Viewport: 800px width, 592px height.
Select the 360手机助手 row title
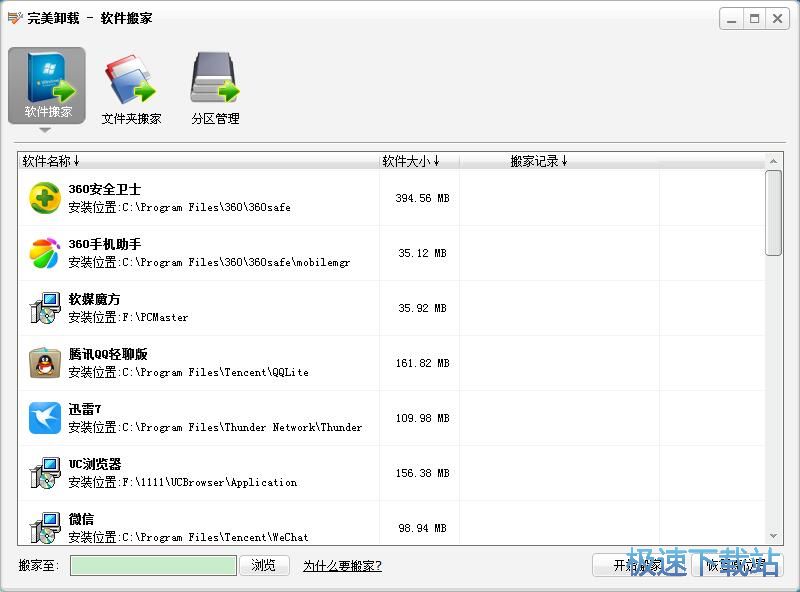click(105, 244)
